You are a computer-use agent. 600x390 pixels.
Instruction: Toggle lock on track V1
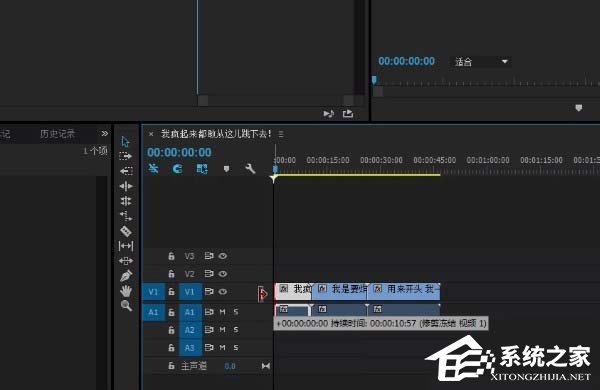[x=171, y=292]
